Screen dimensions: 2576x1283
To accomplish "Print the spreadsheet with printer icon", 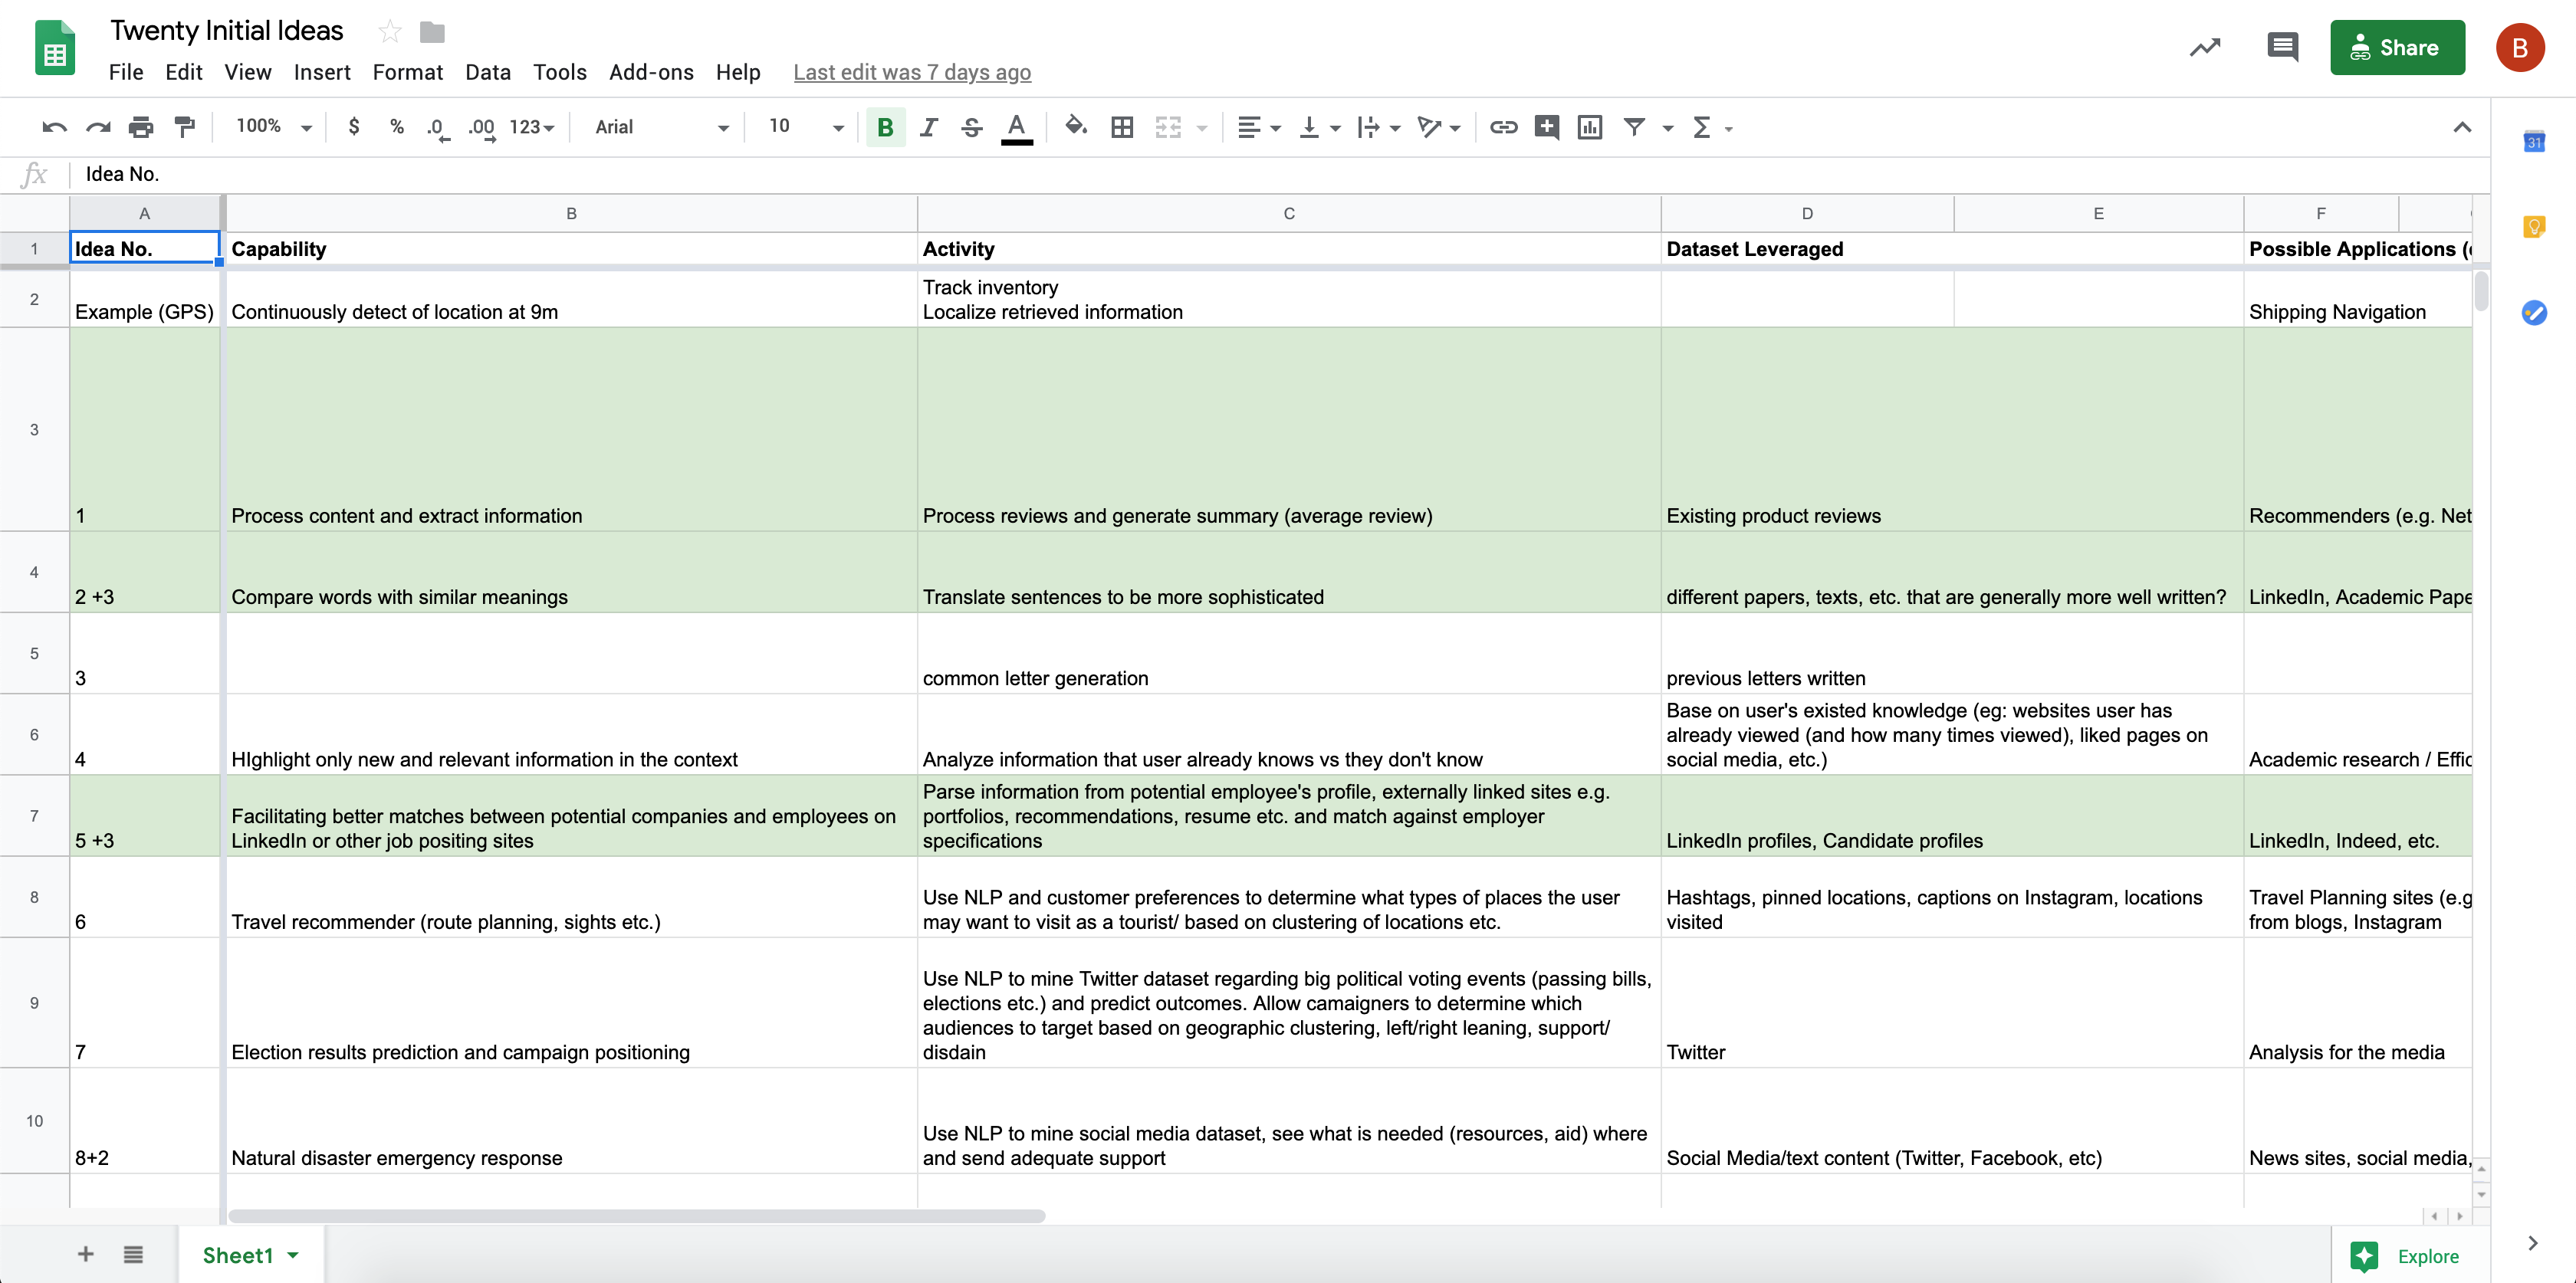I will click(x=141, y=127).
